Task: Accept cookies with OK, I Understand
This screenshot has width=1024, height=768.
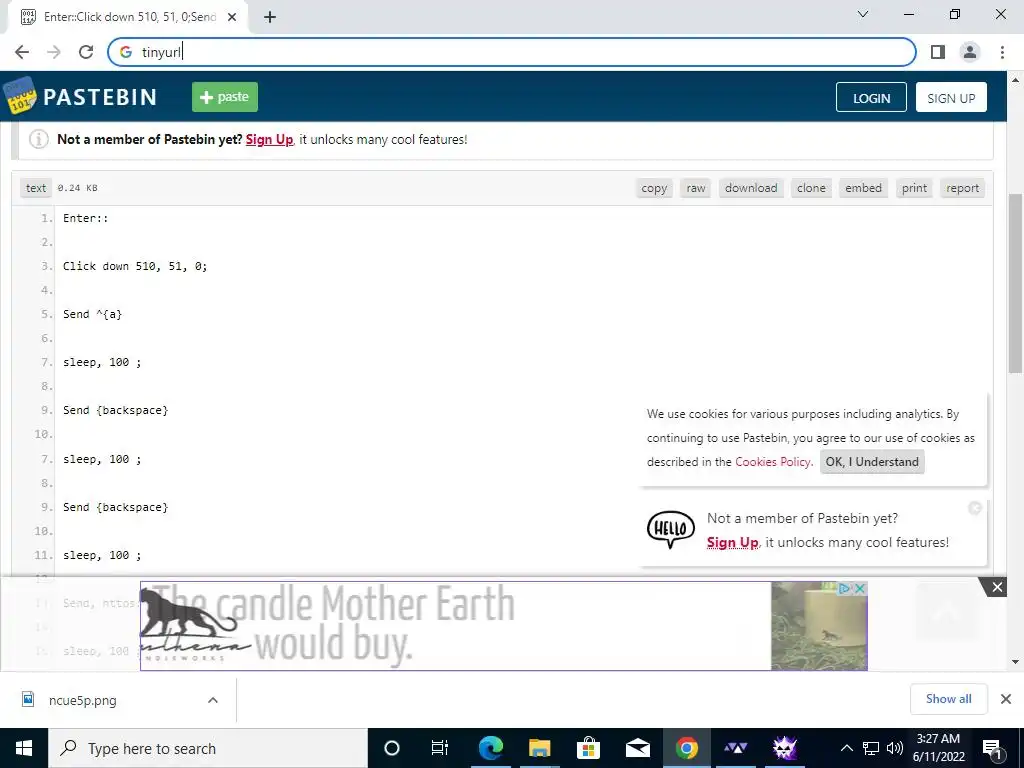Action: click(x=872, y=462)
